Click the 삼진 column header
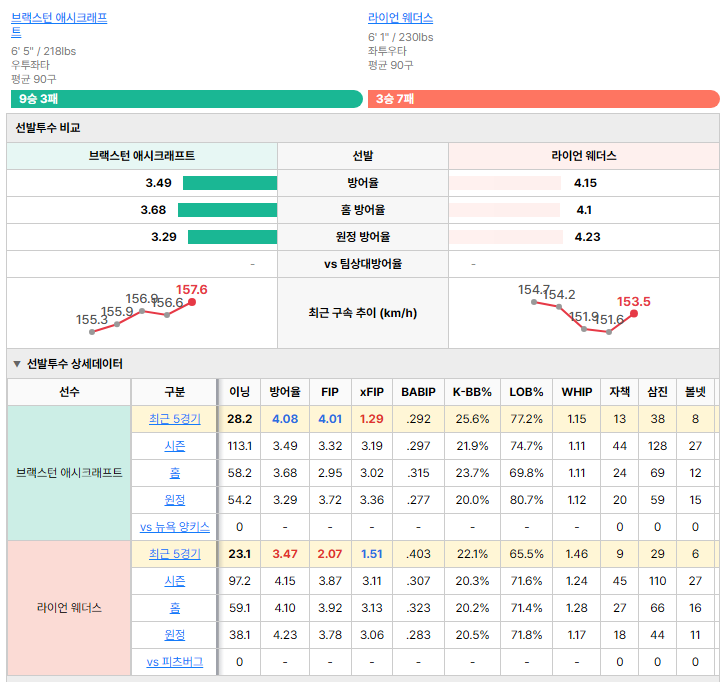 [x=657, y=392]
